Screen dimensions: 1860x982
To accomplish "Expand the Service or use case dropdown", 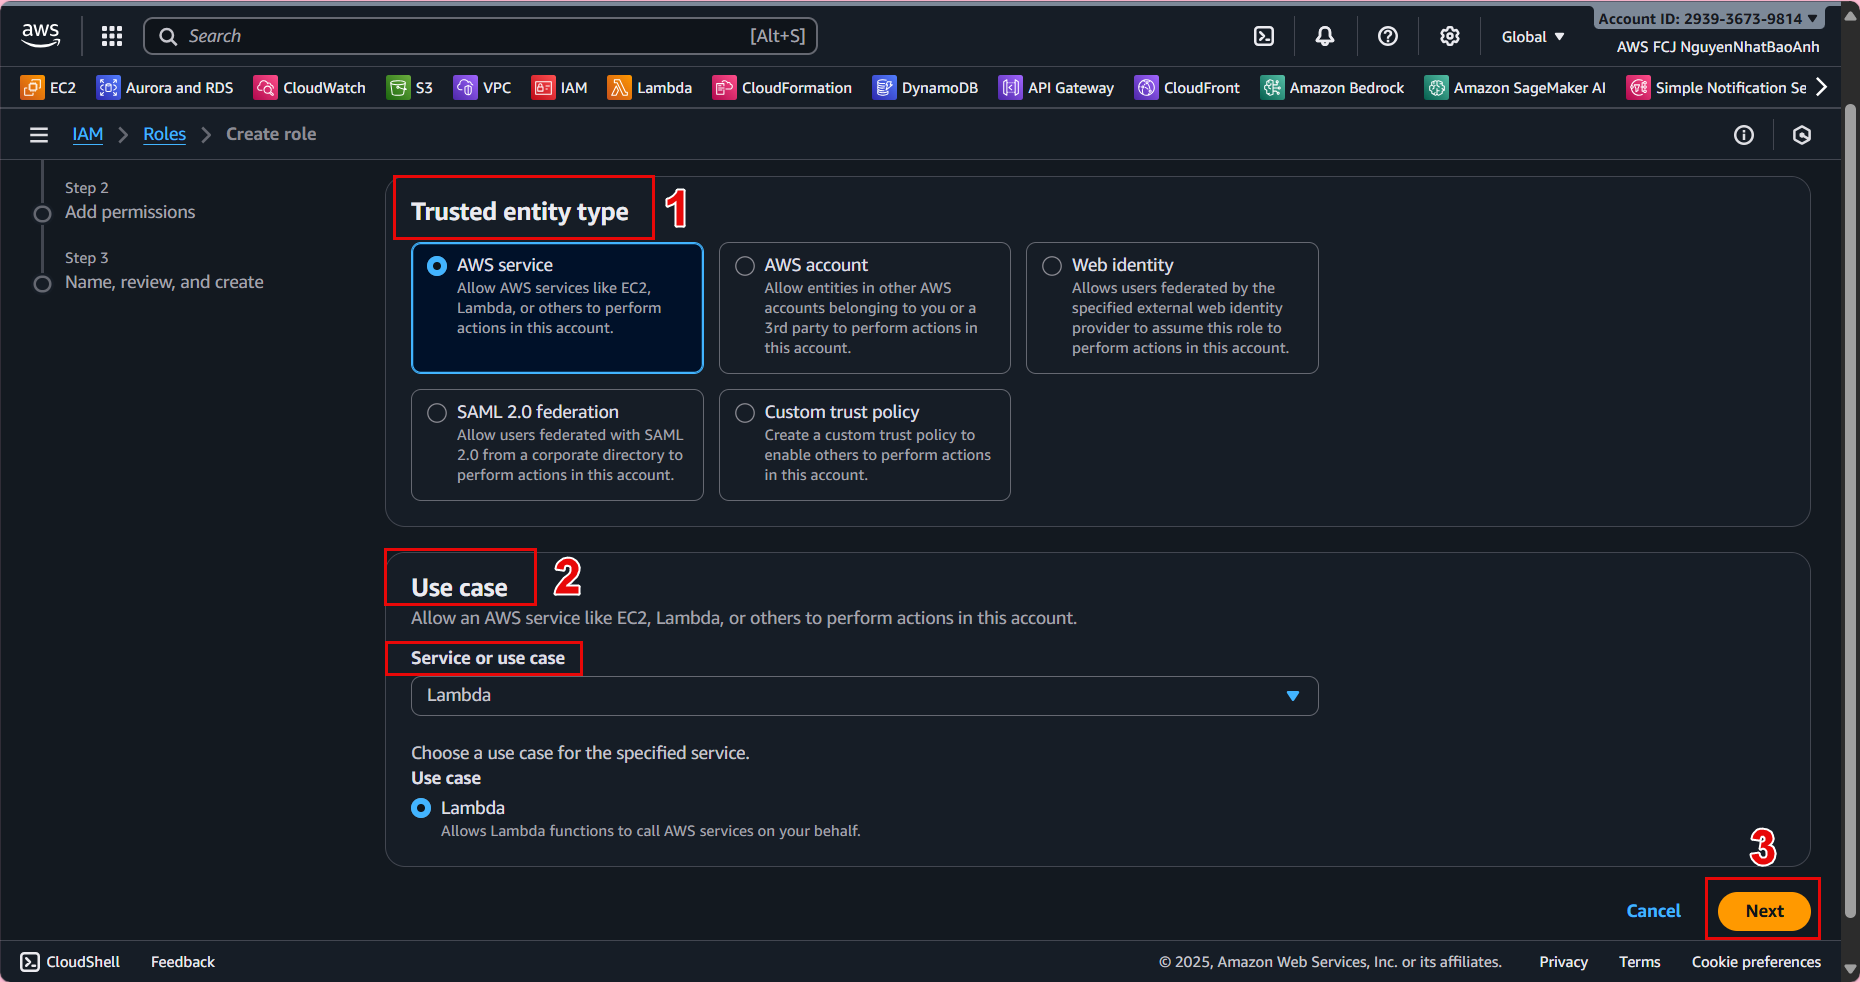I will tap(864, 696).
